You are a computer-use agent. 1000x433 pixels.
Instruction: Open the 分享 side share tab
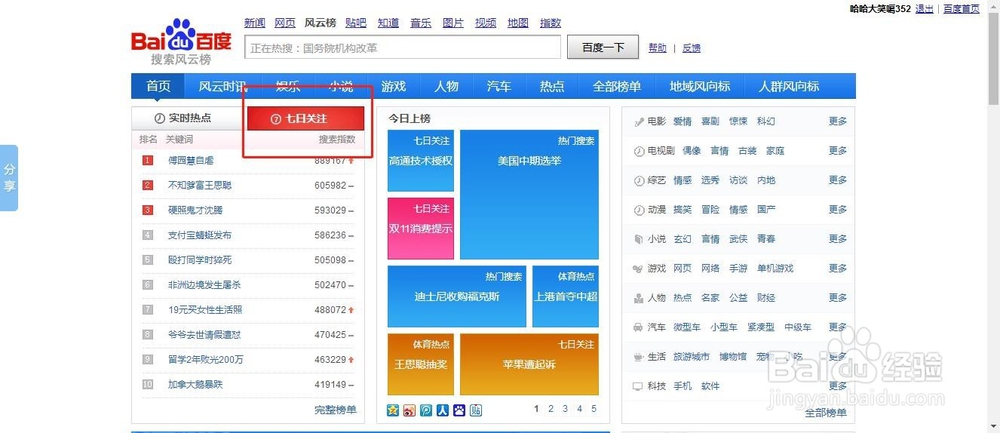coord(9,178)
